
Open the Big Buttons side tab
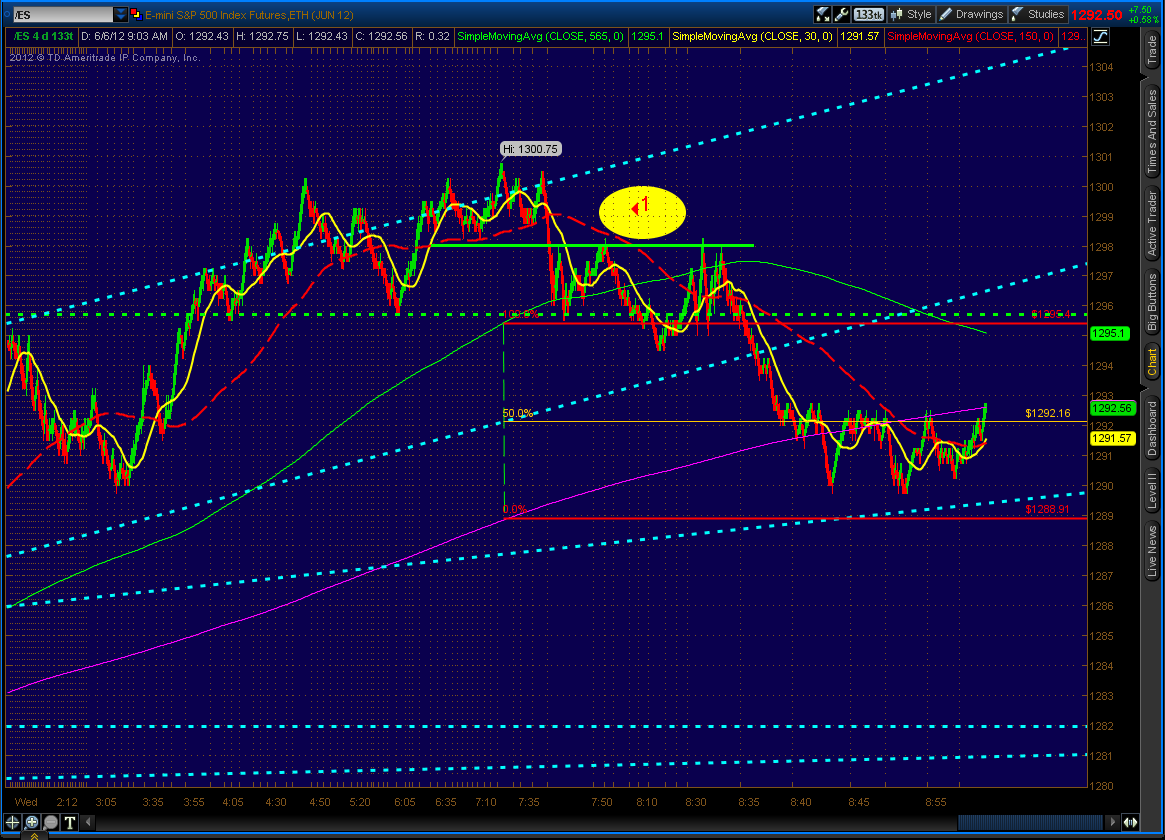click(x=1152, y=302)
